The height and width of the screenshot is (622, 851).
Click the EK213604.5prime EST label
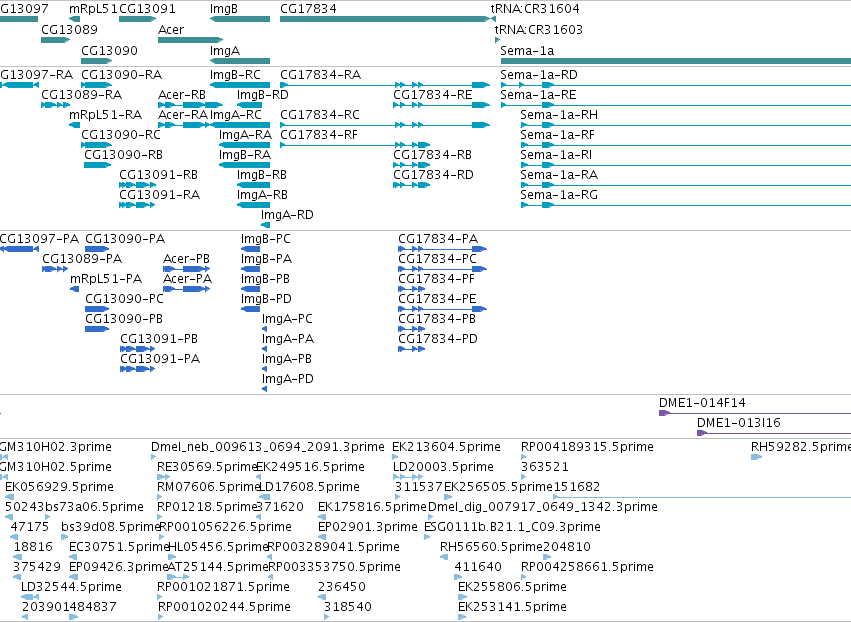[x=447, y=447]
